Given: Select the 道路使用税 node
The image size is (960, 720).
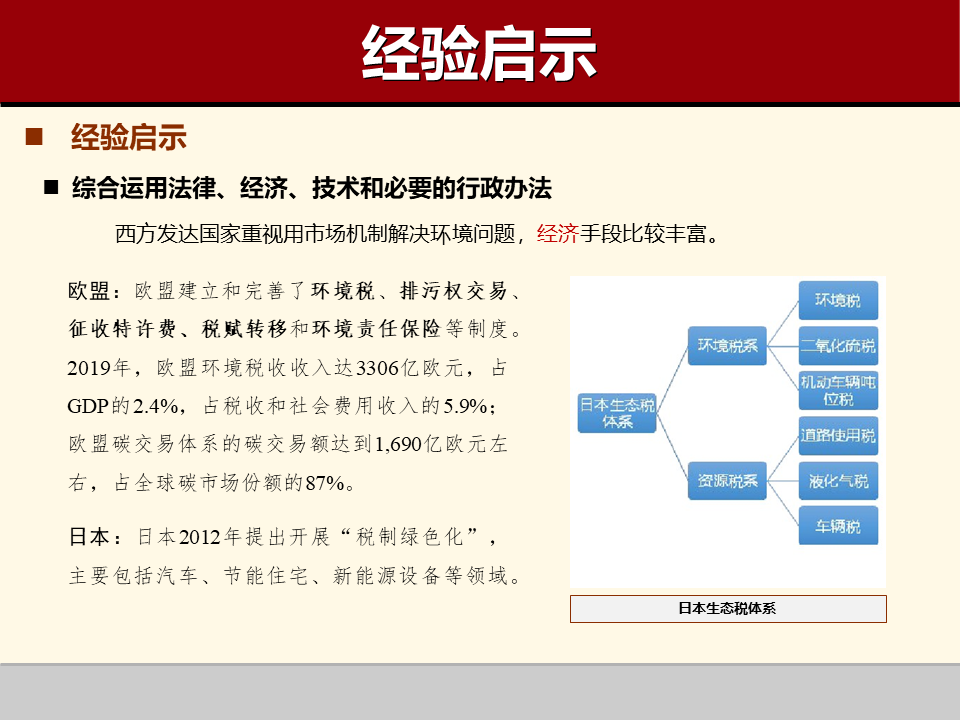Looking at the screenshot, I should pyautogui.click(x=840, y=435).
